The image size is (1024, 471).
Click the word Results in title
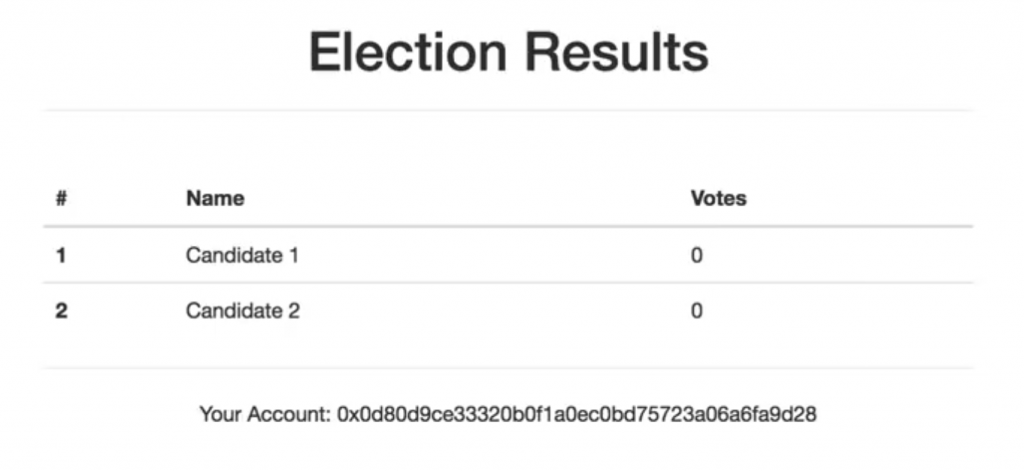point(617,52)
